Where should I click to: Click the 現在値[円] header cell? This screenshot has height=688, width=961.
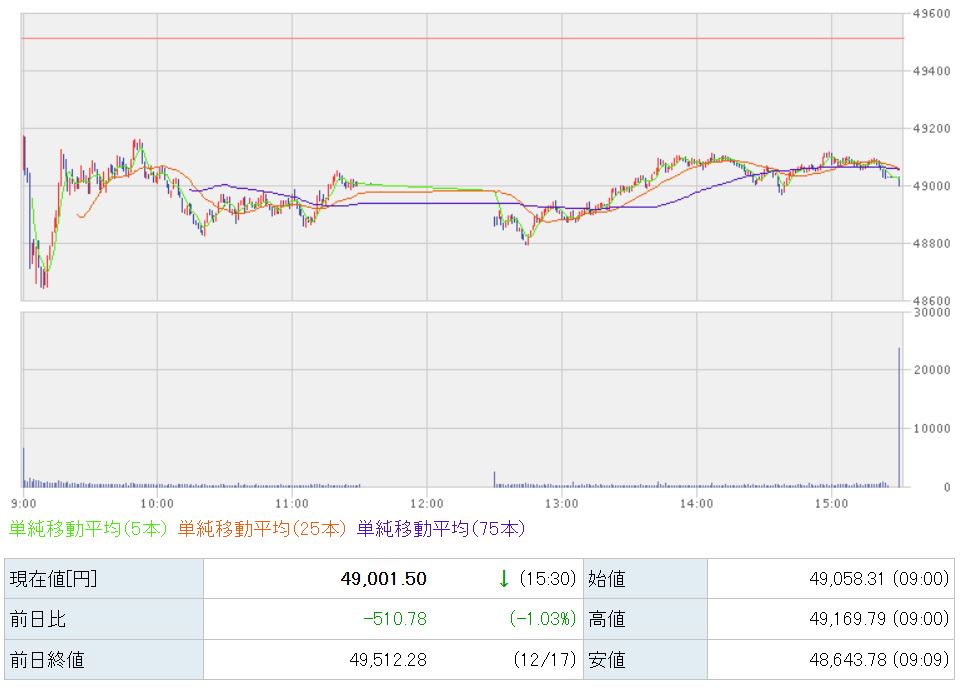tap(54, 579)
